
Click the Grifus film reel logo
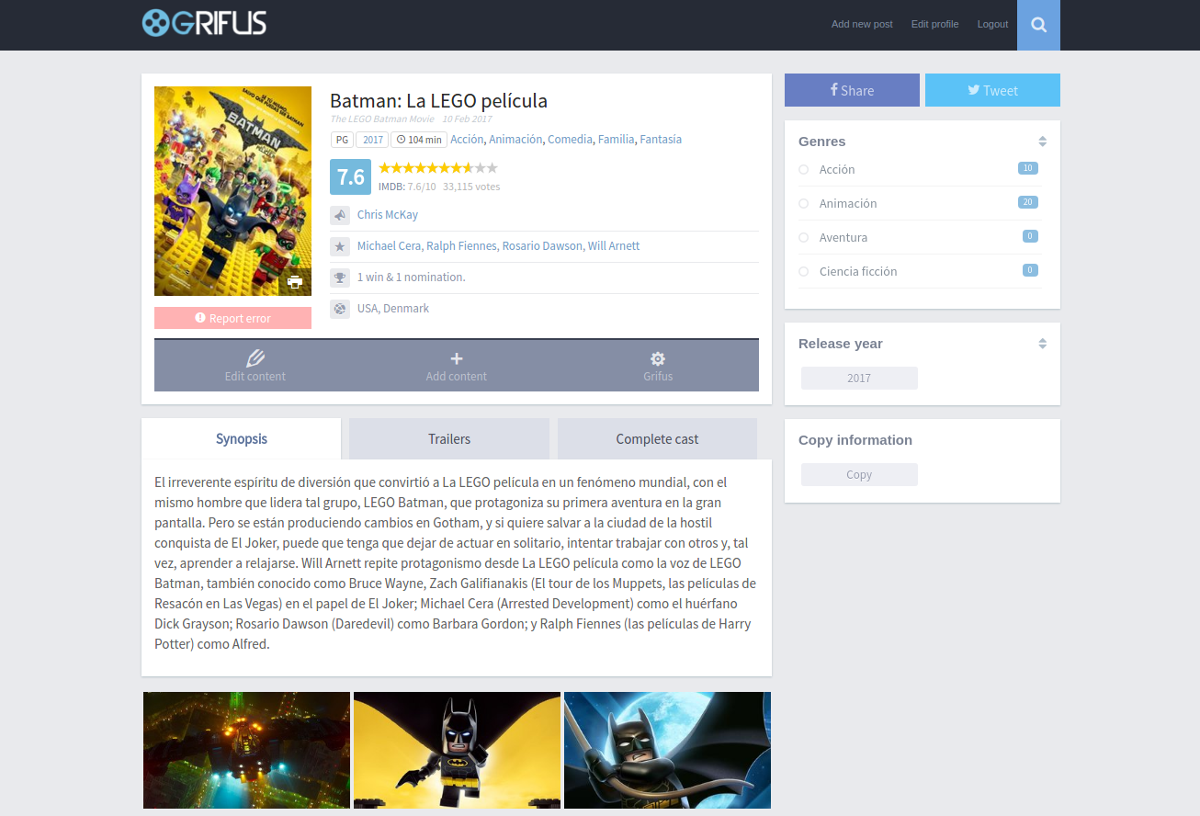pyautogui.click(x=204, y=22)
